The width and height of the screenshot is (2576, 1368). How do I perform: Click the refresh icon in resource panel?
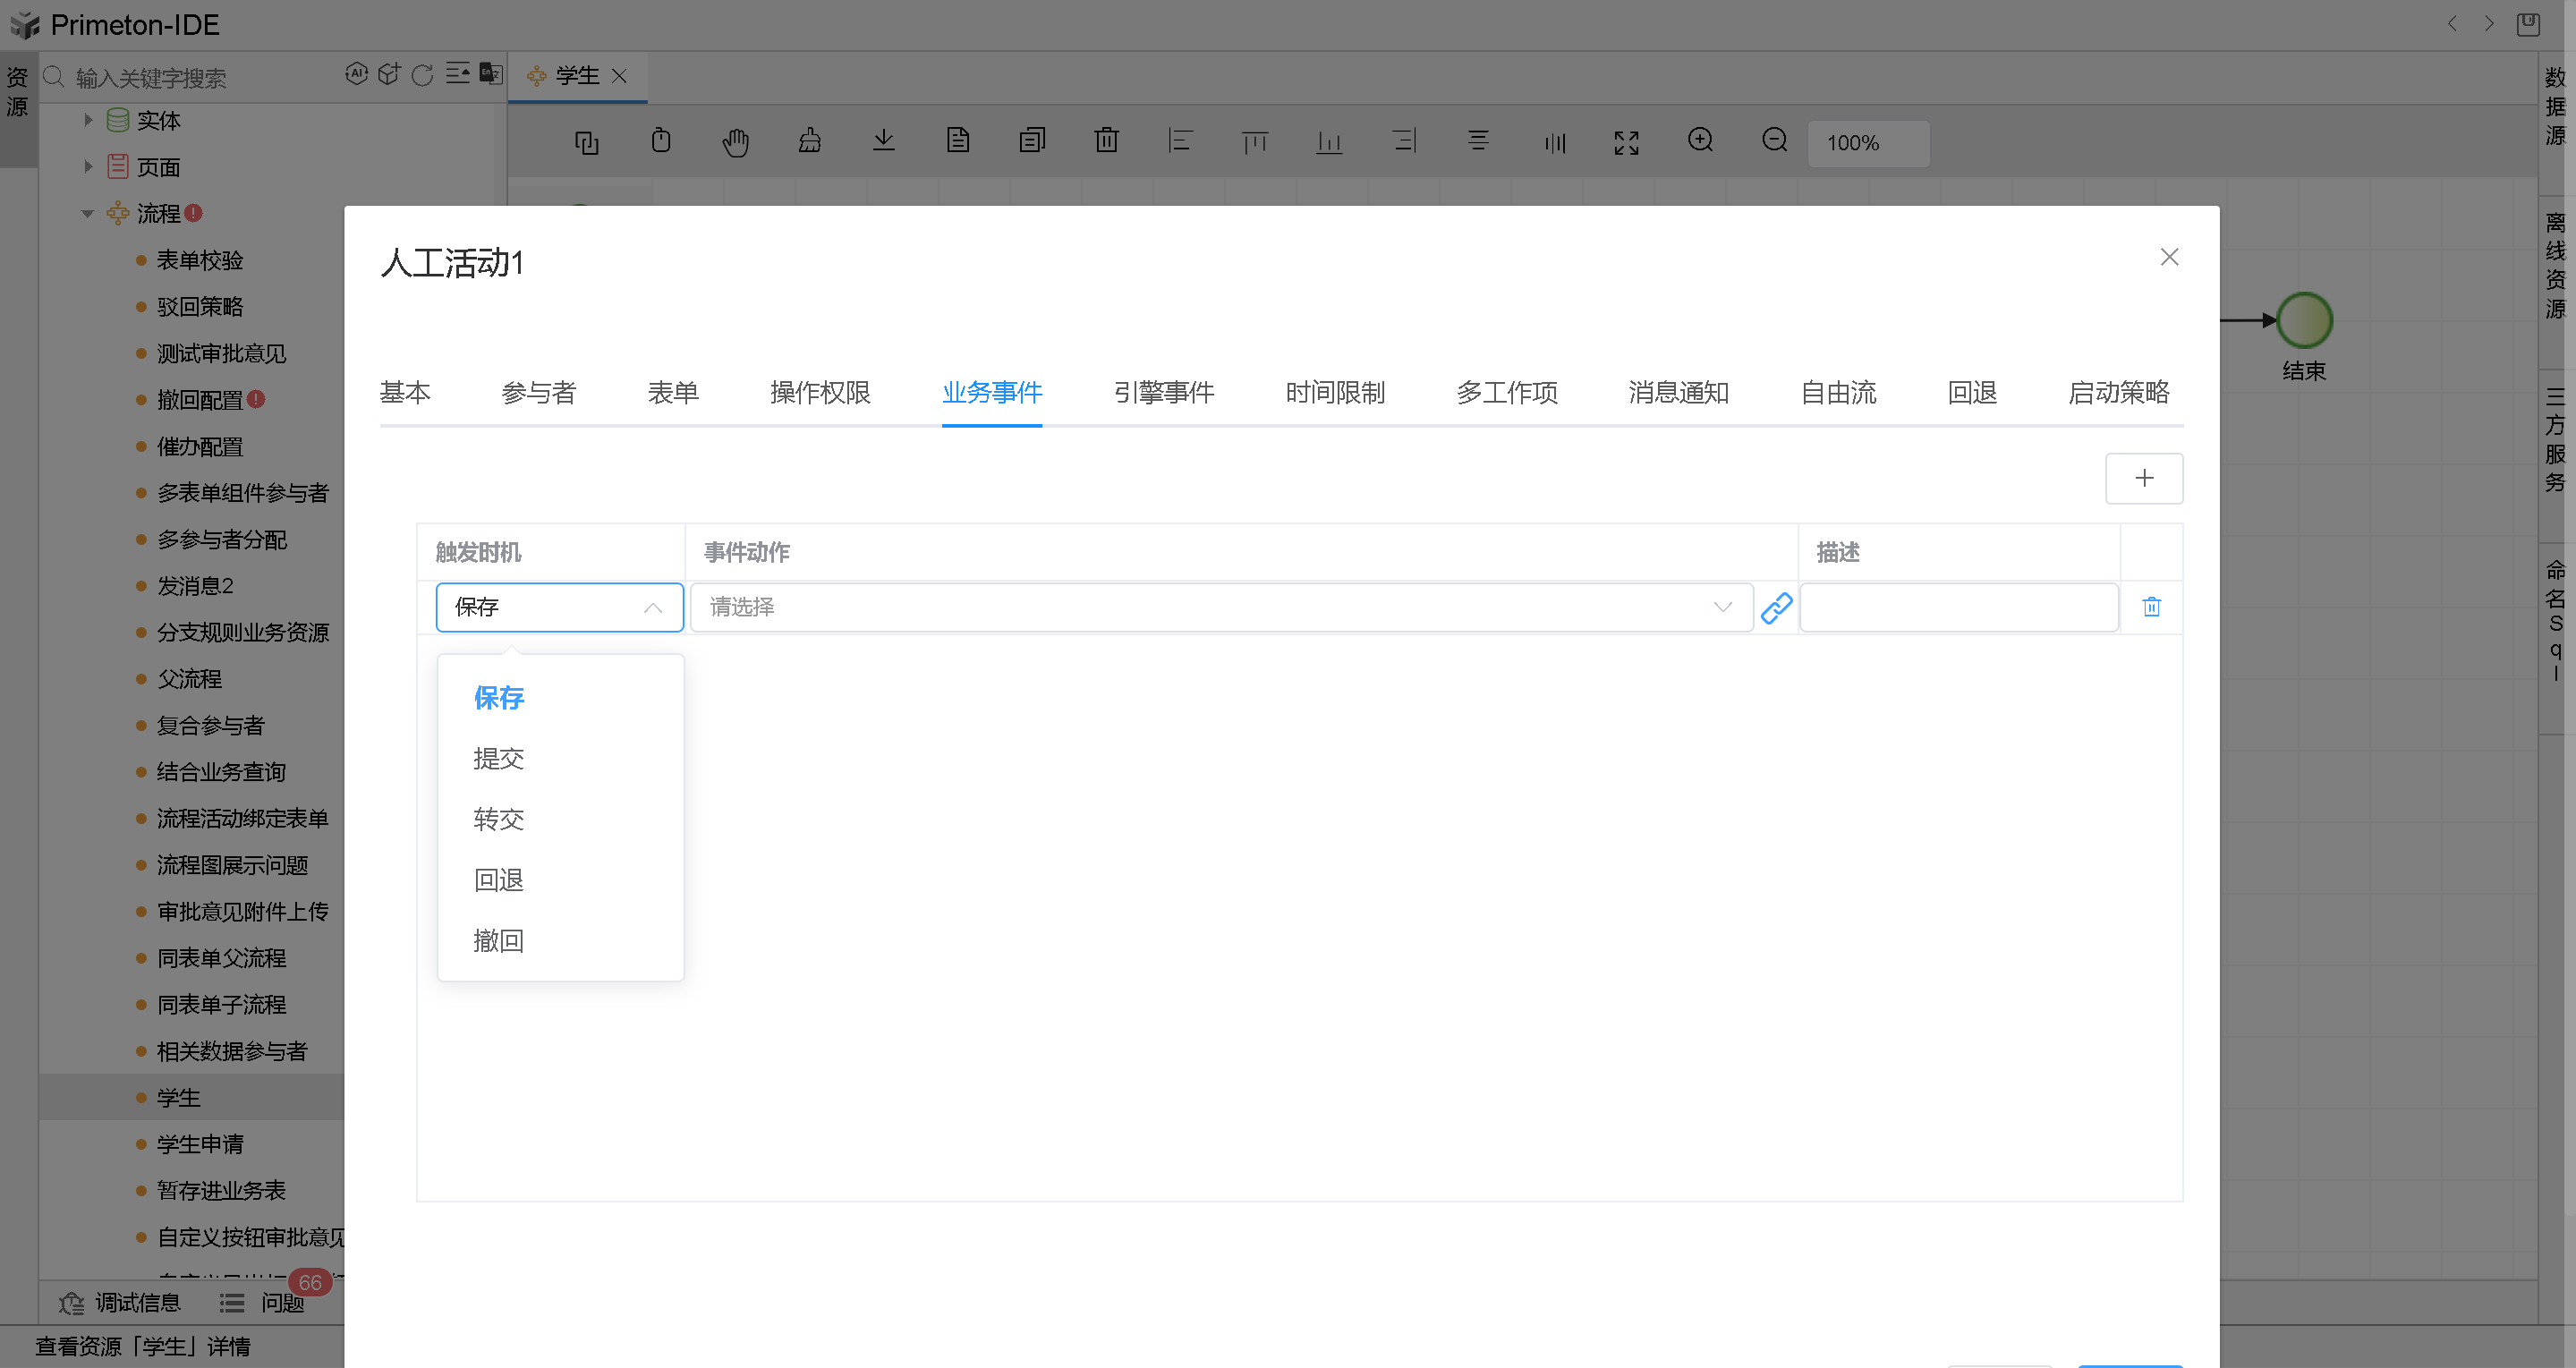click(422, 75)
